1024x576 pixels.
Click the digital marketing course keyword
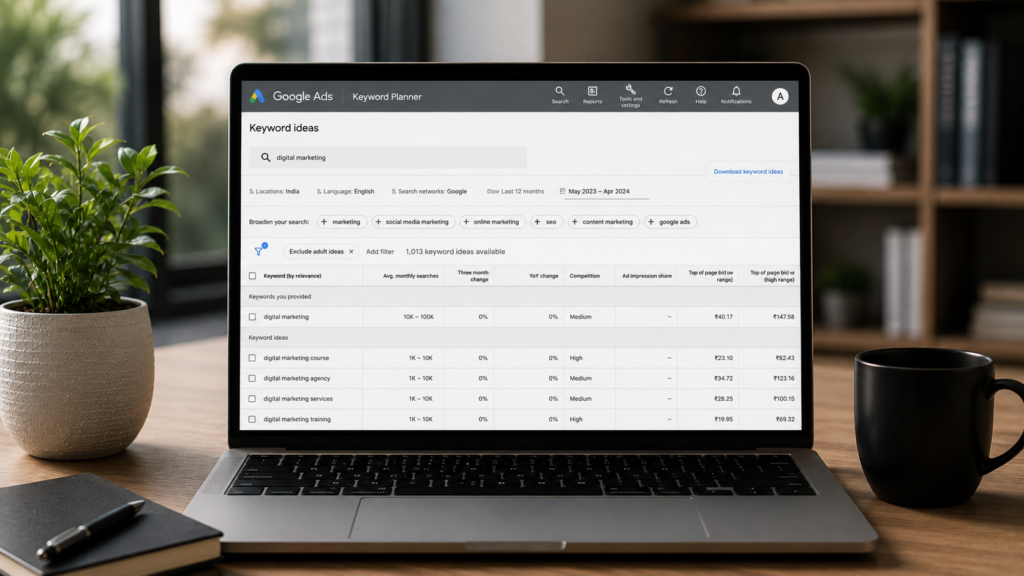(x=296, y=358)
